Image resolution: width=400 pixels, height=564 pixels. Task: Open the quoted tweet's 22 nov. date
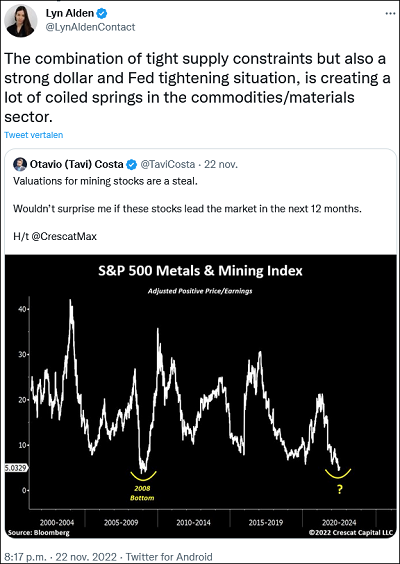pos(221,165)
